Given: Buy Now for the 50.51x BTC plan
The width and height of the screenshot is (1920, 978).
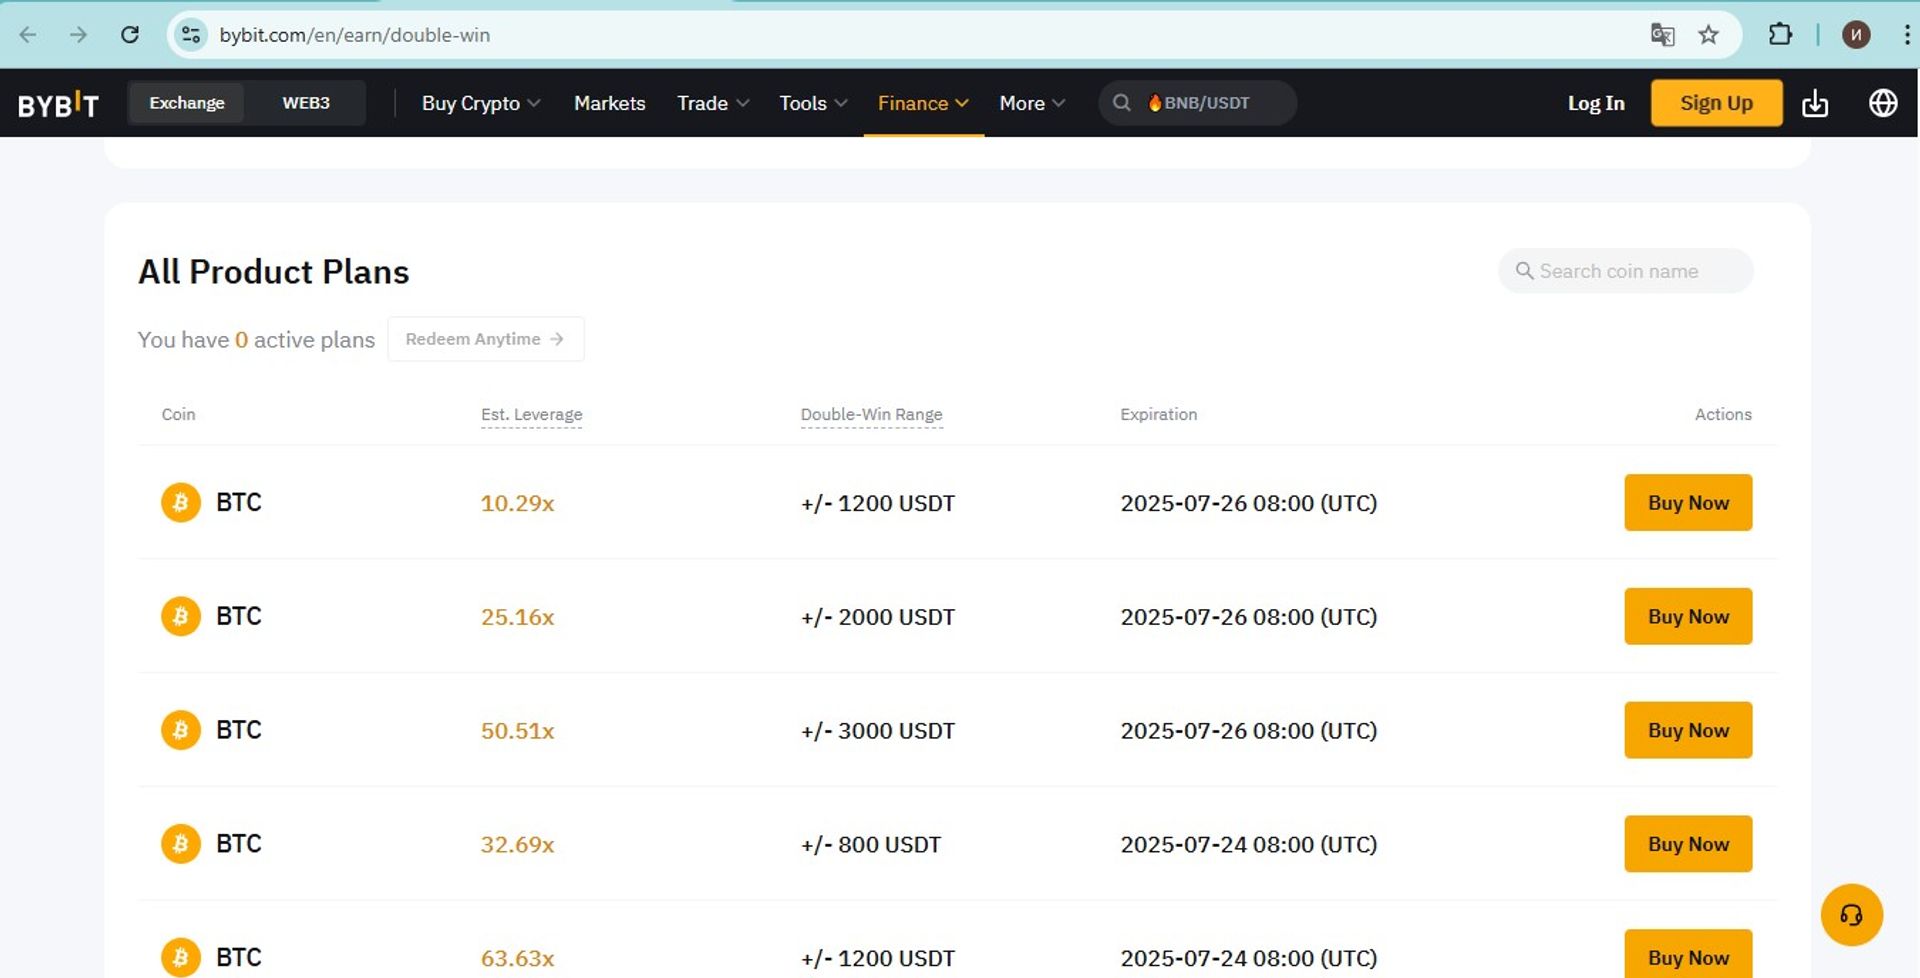Looking at the screenshot, I should click(x=1688, y=730).
